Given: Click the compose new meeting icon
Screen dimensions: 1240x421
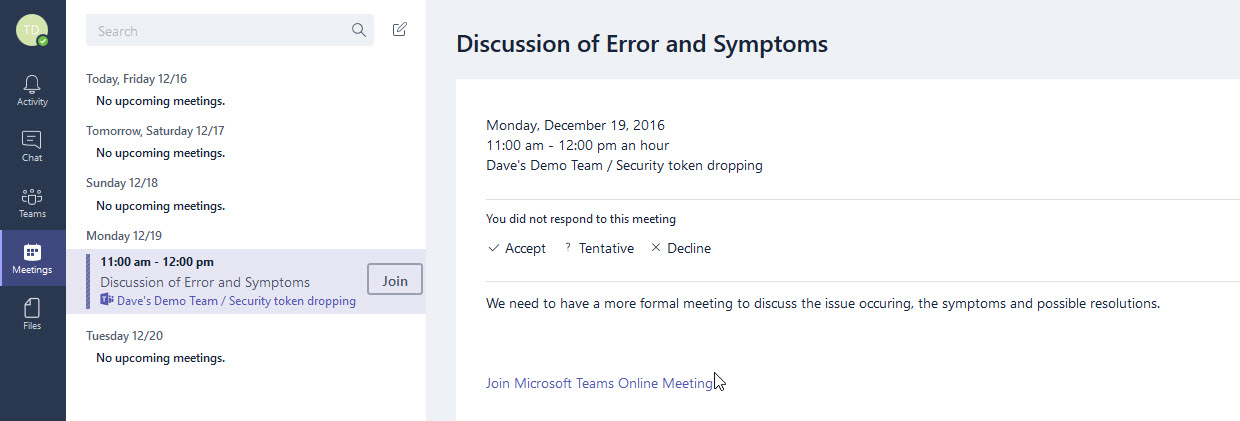Looking at the screenshot, I should tap(400, 30).
